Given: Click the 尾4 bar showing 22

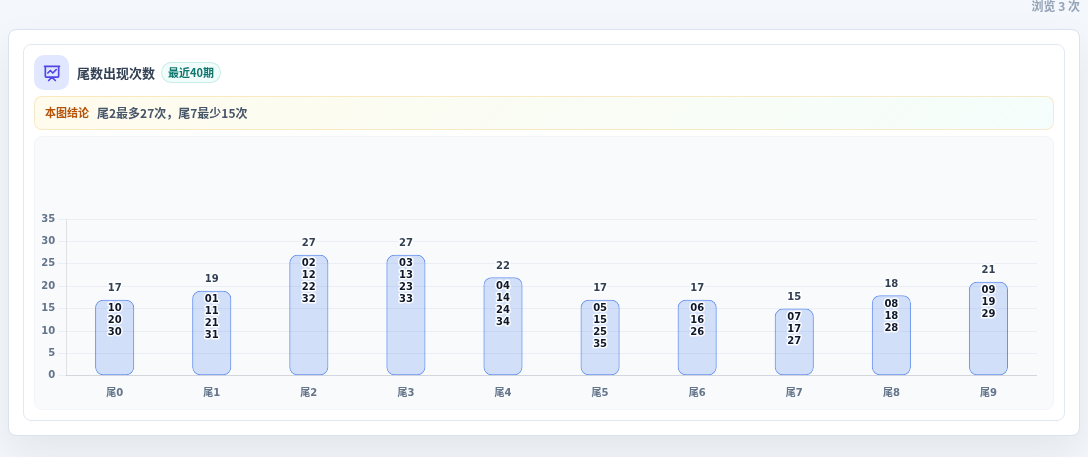Looking at the screenshot, I should click(x=503, y=327).
